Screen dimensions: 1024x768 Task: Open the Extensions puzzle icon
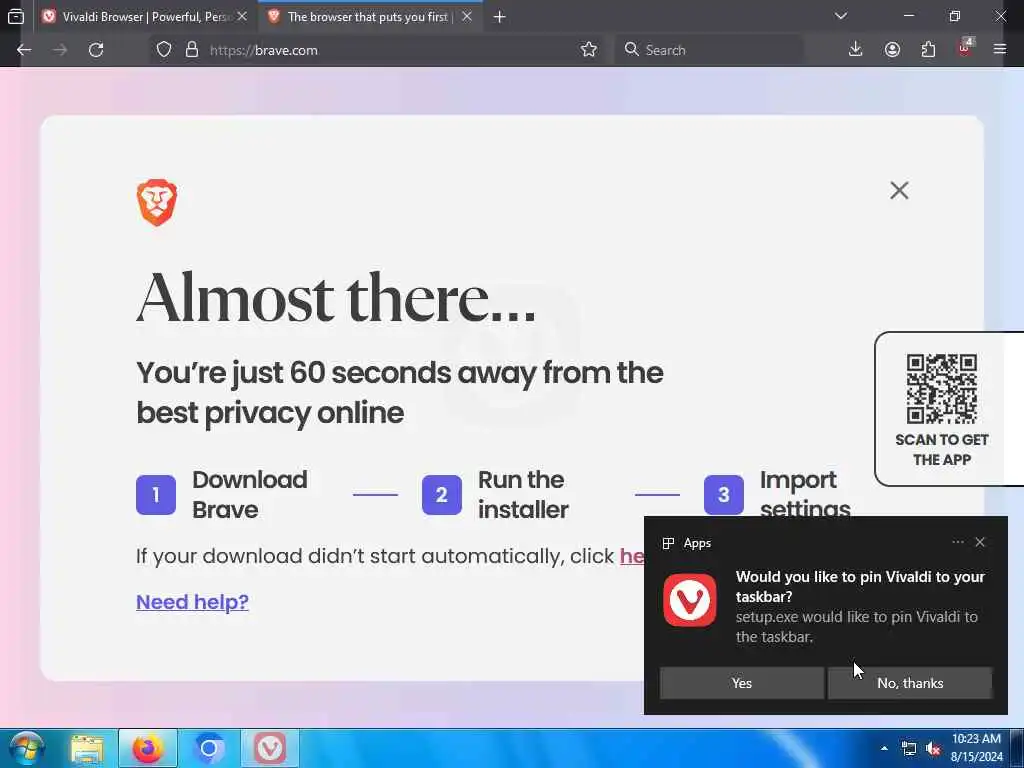(x=928, y=50)
